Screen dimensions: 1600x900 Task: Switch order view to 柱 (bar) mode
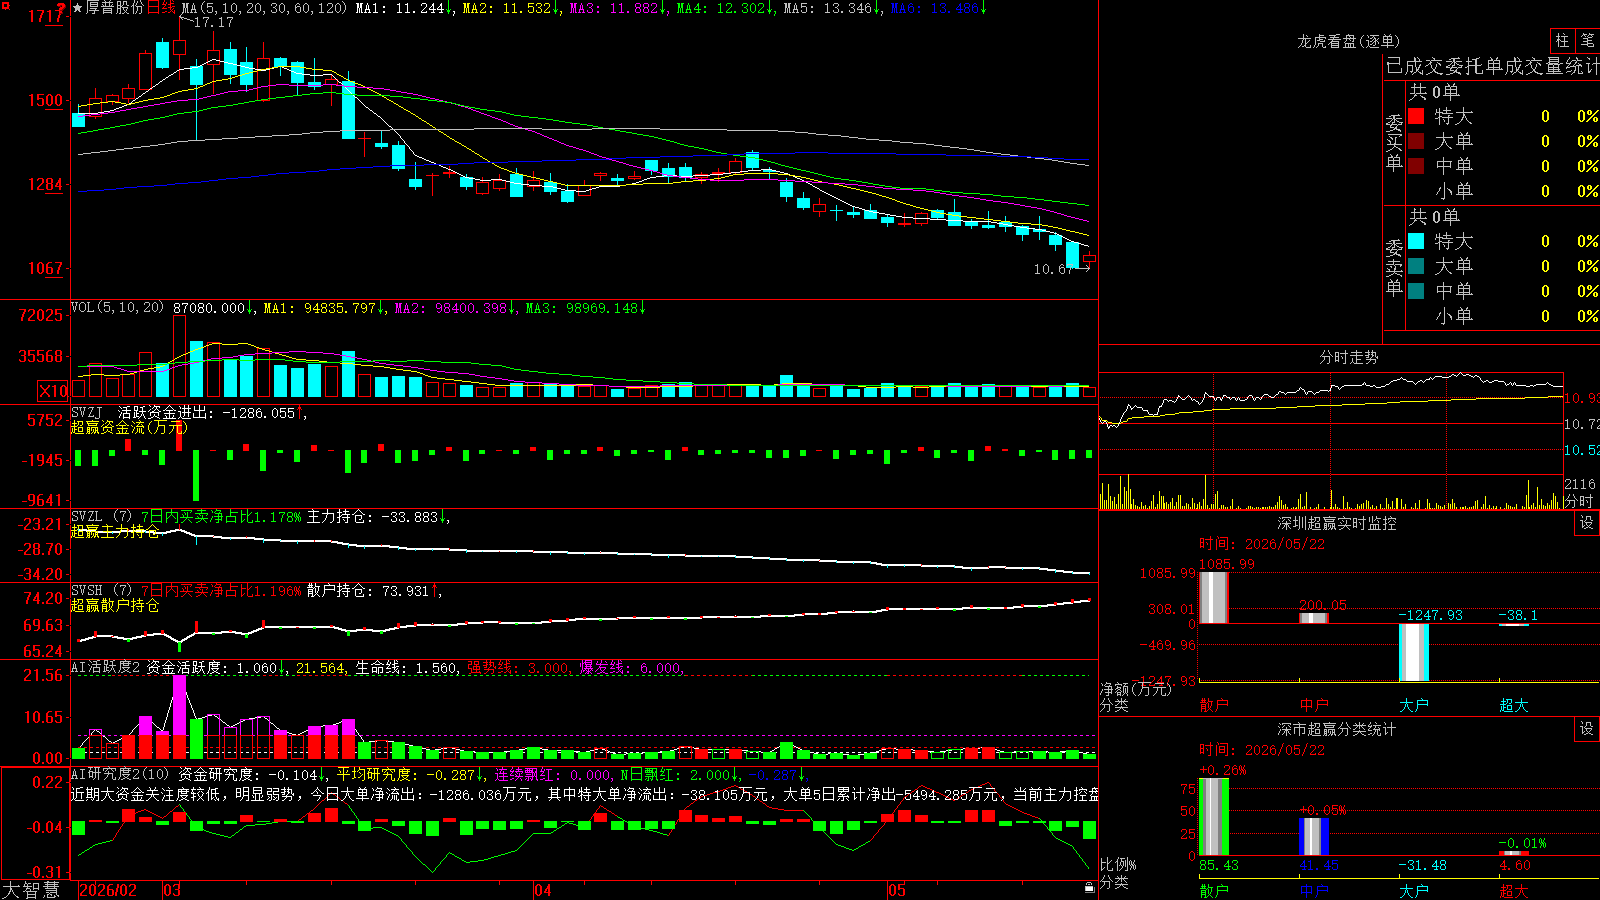pyautogui.click(x=1562, y=41)
